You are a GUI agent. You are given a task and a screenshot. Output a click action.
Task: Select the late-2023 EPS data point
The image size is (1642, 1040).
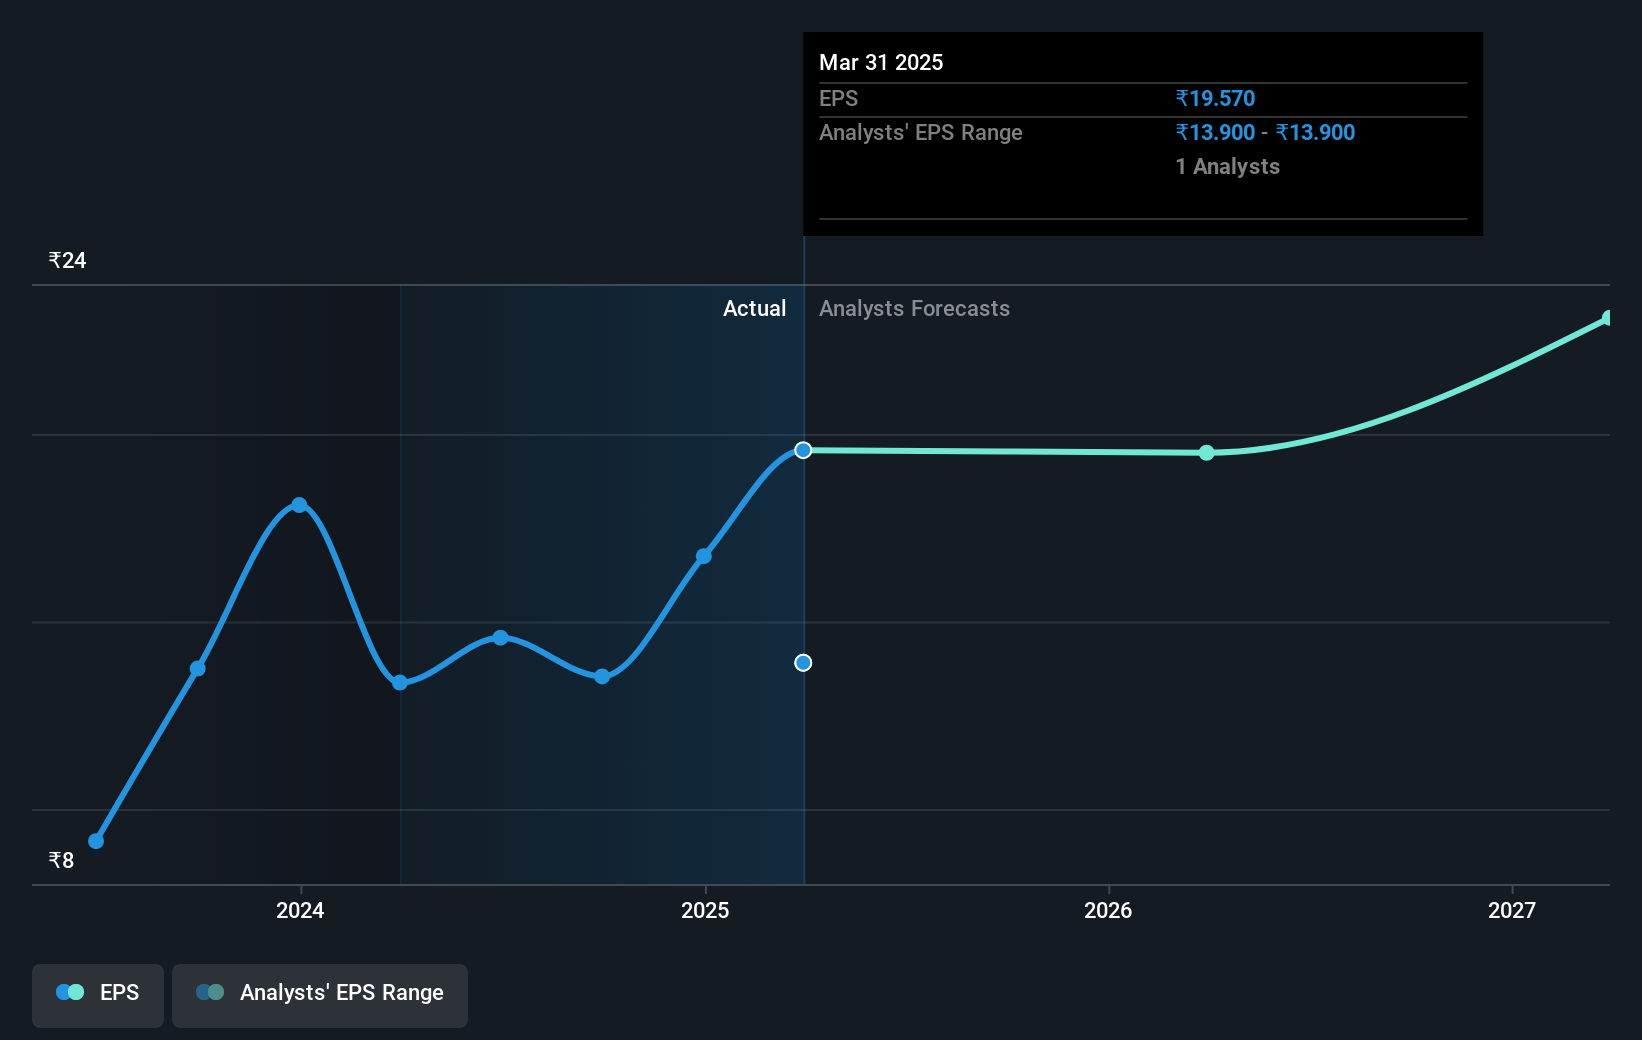coord(198,668)
